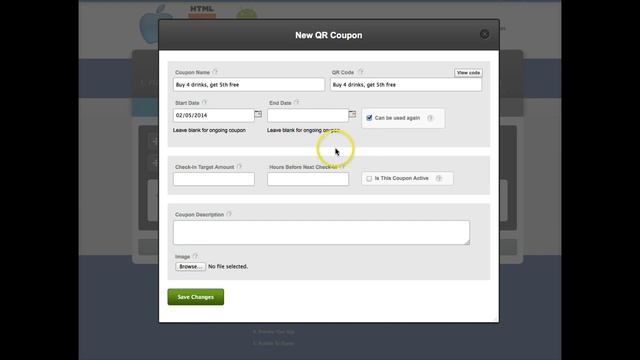Click the New QR Coupon title
The image size is (640, 360).
329,35
